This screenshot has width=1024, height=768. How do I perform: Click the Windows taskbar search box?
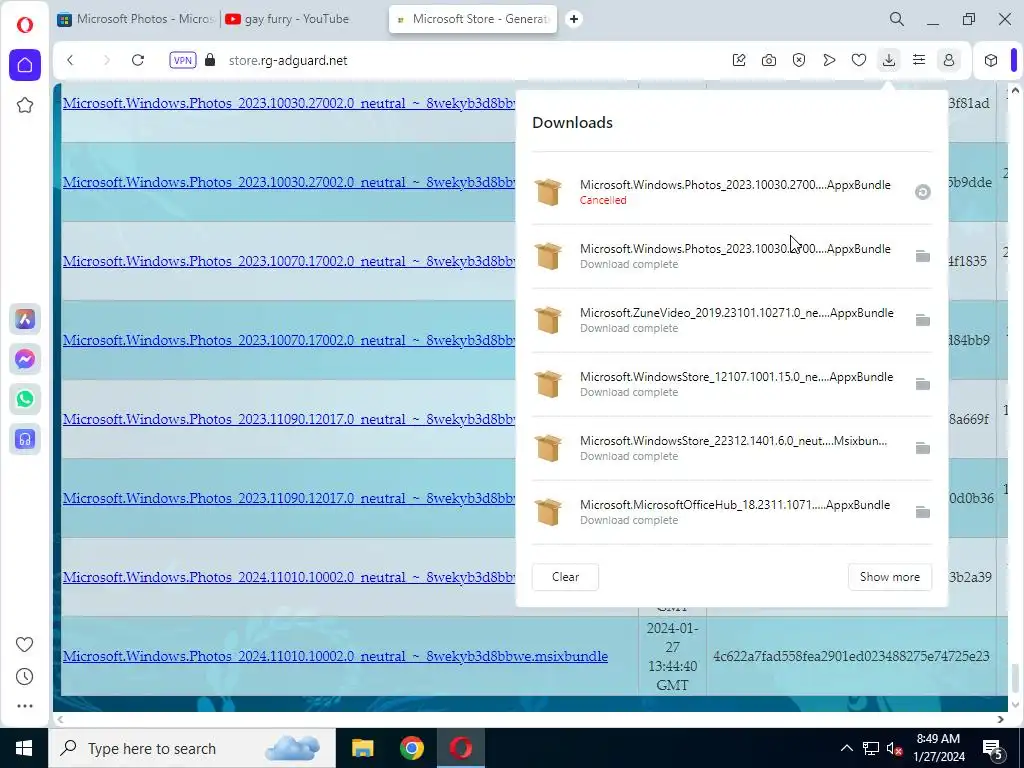point(192,748)
